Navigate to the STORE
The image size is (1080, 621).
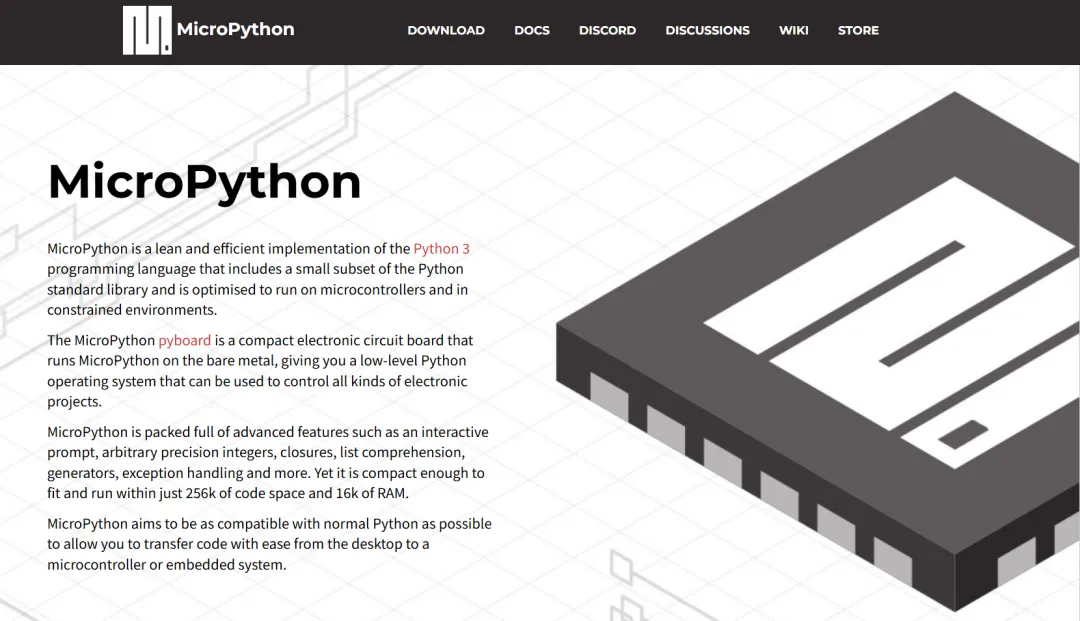click(858, 30)
